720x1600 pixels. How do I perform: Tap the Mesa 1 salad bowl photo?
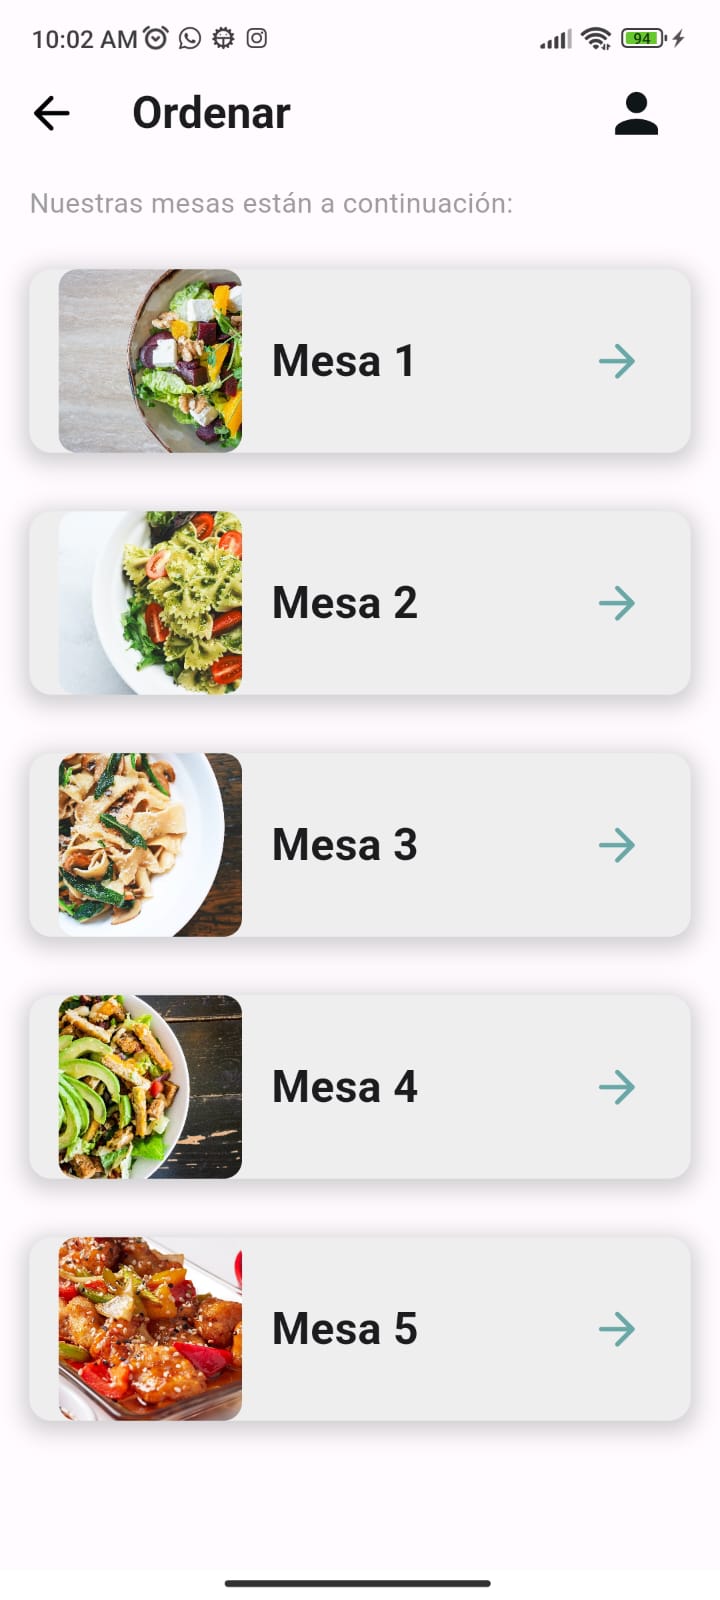[x=150, y=361]
